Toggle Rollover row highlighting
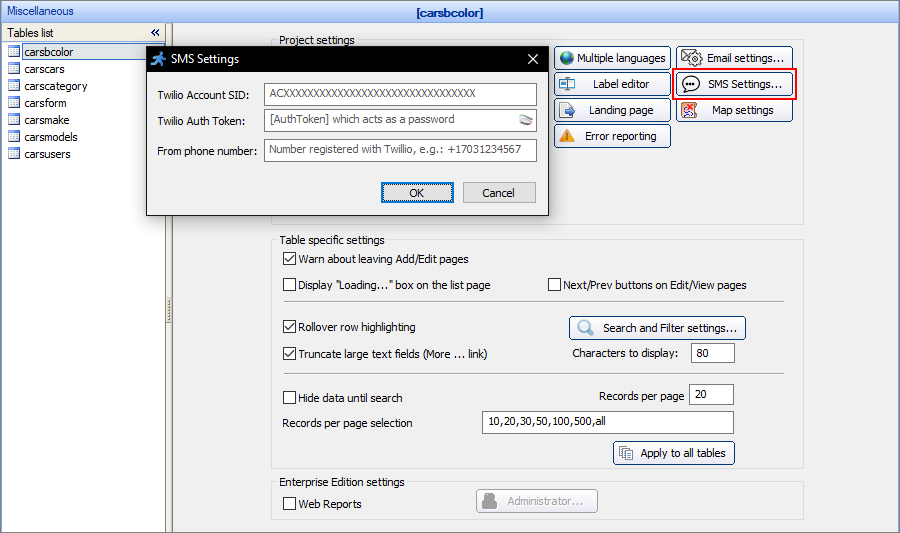Viewport: 900px width, 533px height. pos(289,327)
